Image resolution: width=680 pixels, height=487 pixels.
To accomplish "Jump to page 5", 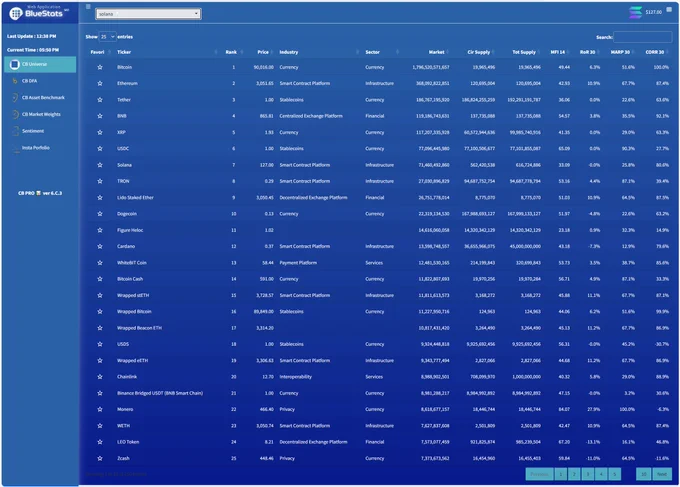I will (x=615, y=474).
